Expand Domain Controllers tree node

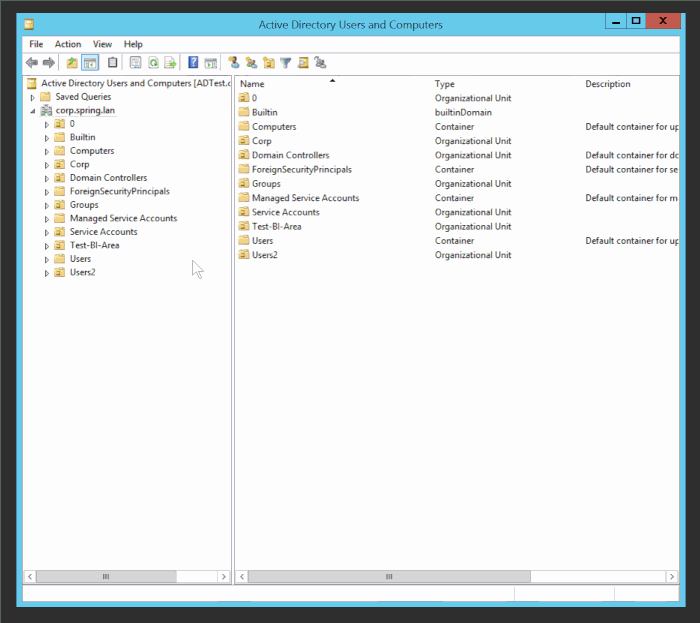(46, 179)
